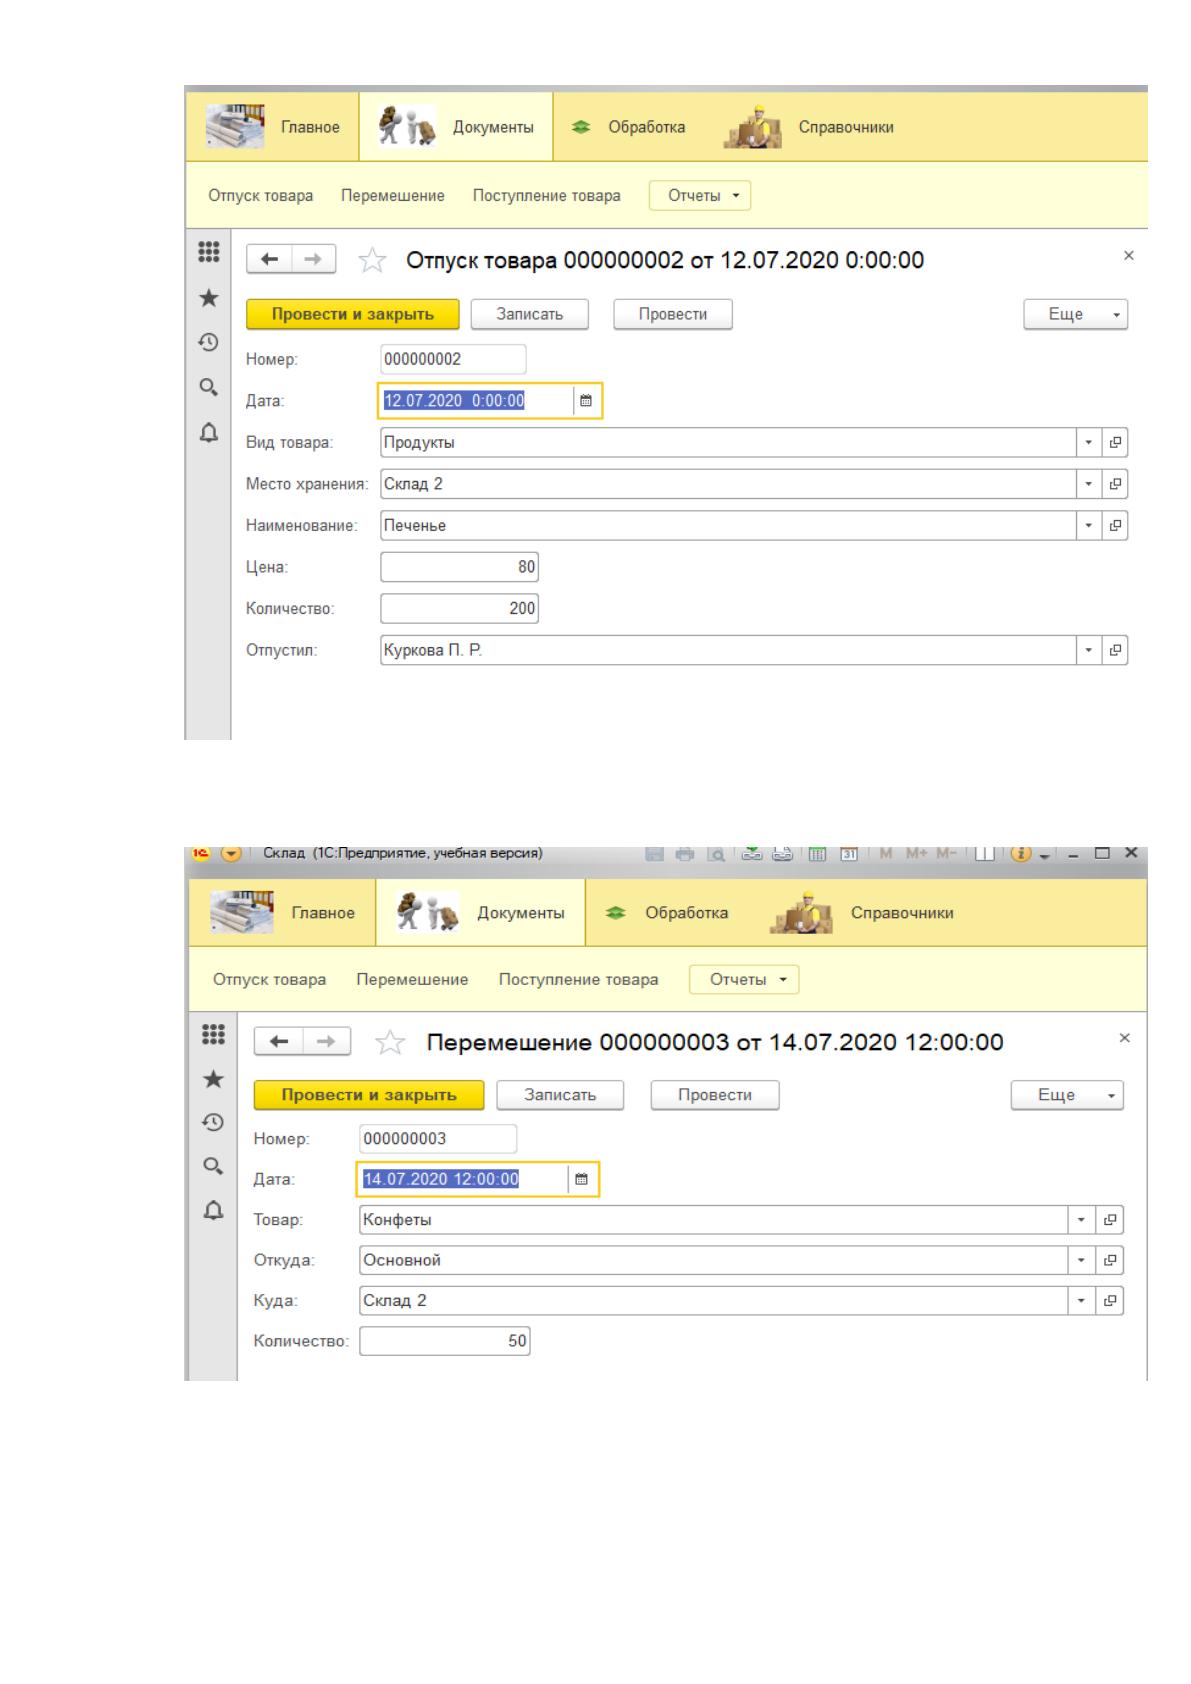Click history icon in Перемешение window sidebar
The height and width of the screenshot is (1684, 1191).
212,1123
